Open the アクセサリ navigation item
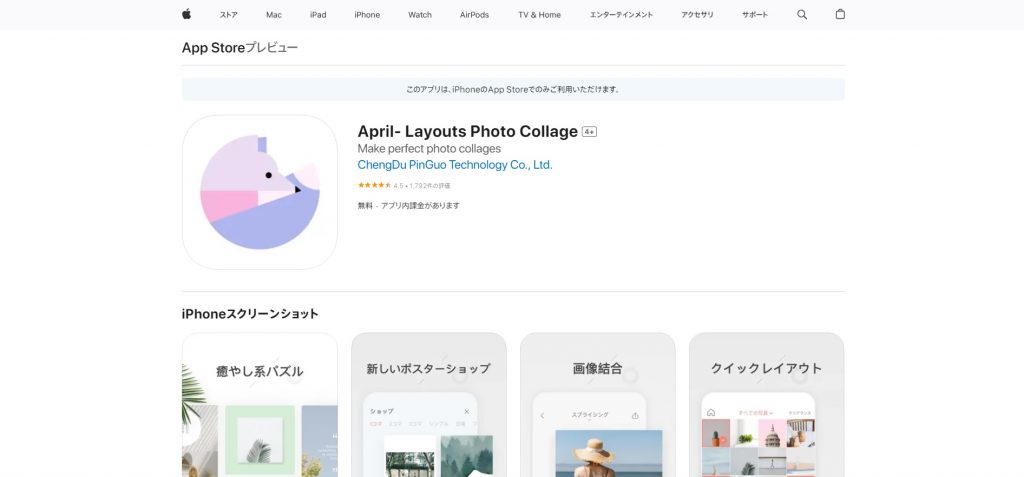1024x477 pixels. [697, 15]
